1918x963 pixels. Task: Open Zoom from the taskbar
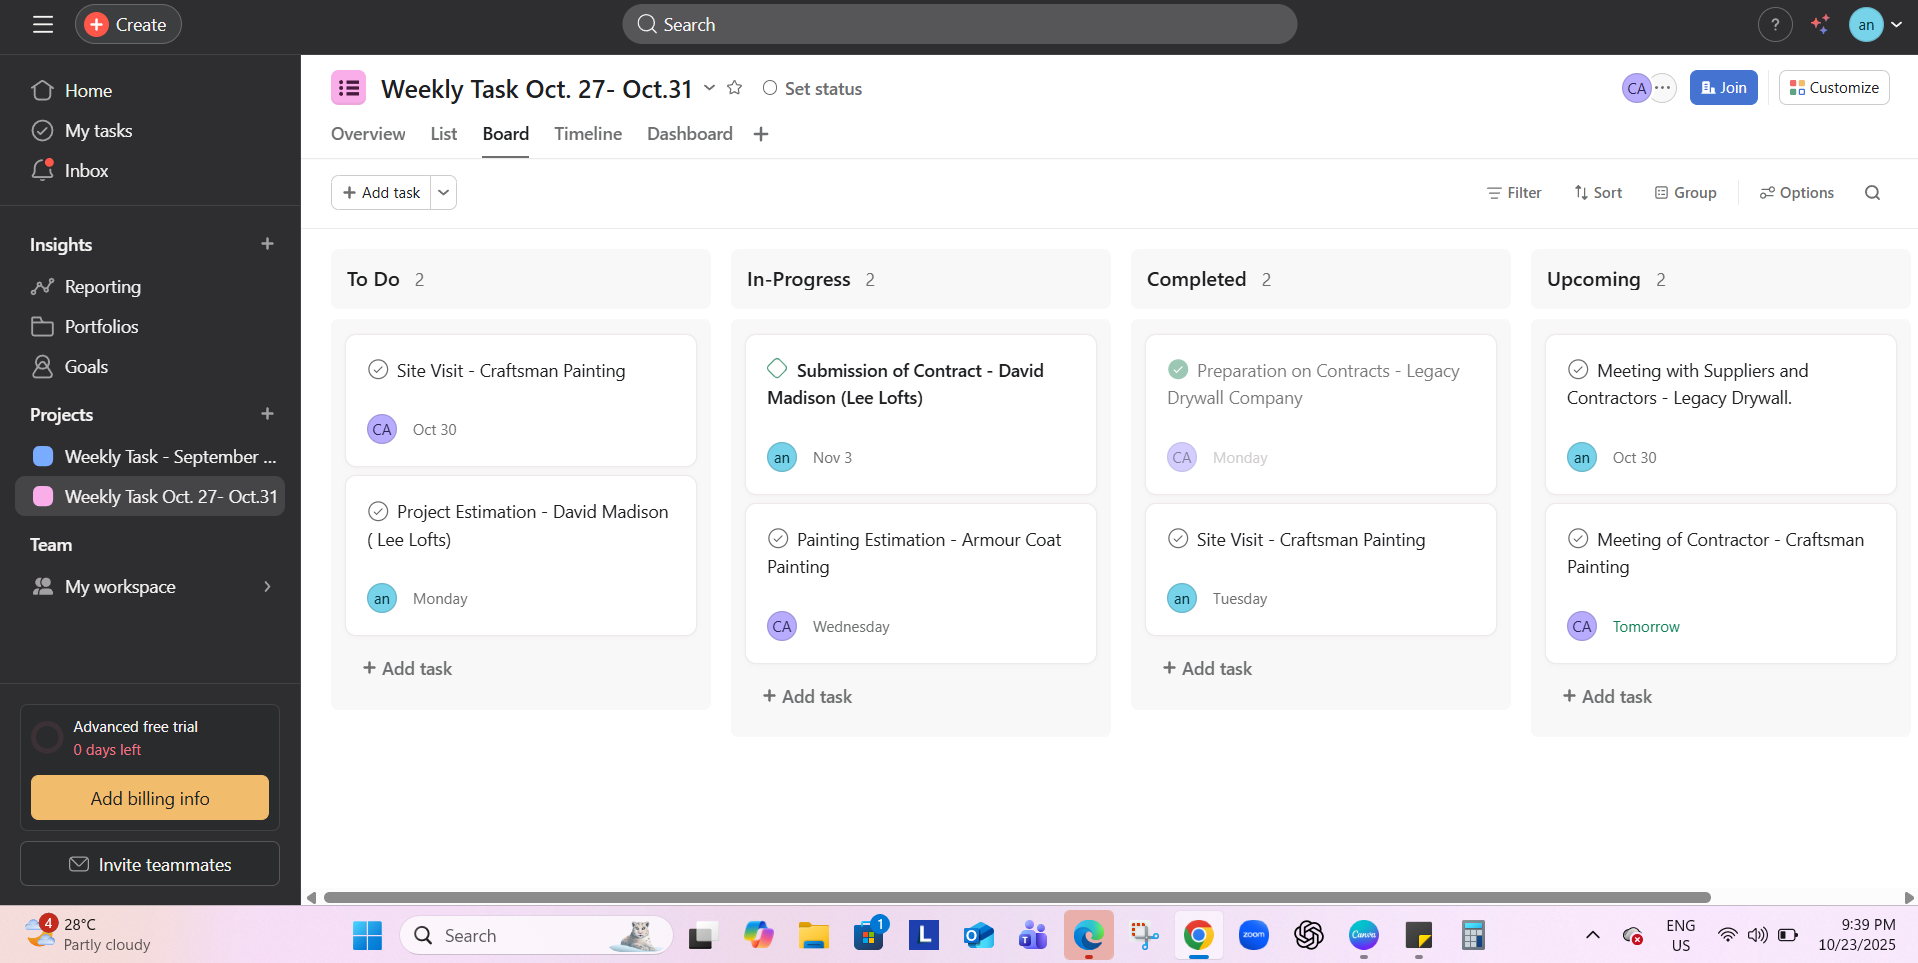[1254, 936]
